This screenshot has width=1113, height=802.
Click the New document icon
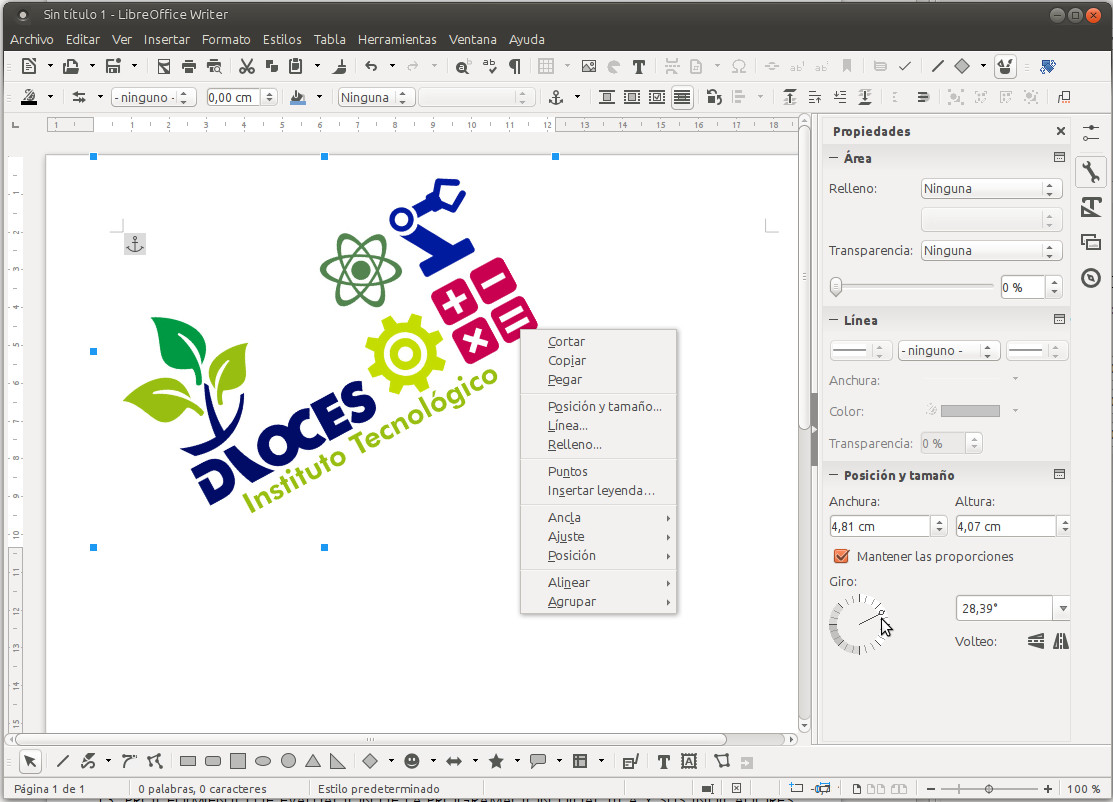point(28,67)
